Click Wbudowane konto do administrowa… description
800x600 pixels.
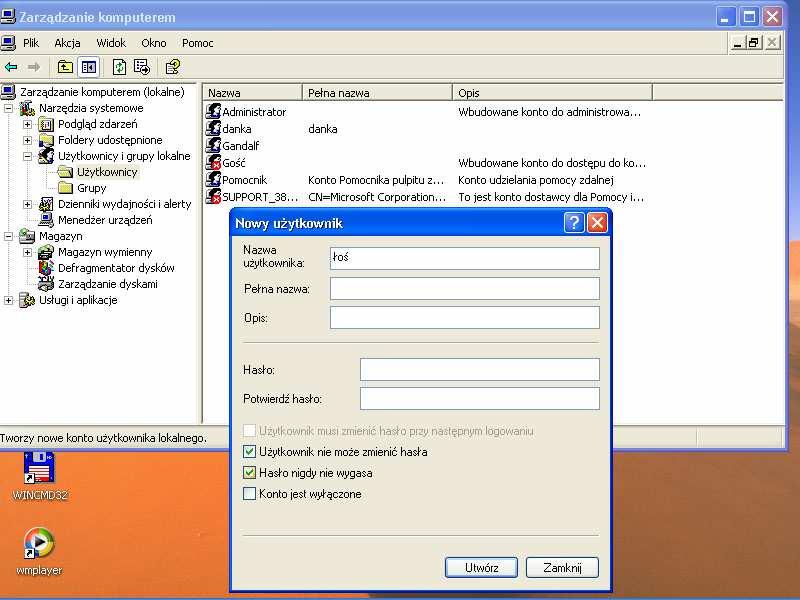pyautogui.click(x=549, y=112)
